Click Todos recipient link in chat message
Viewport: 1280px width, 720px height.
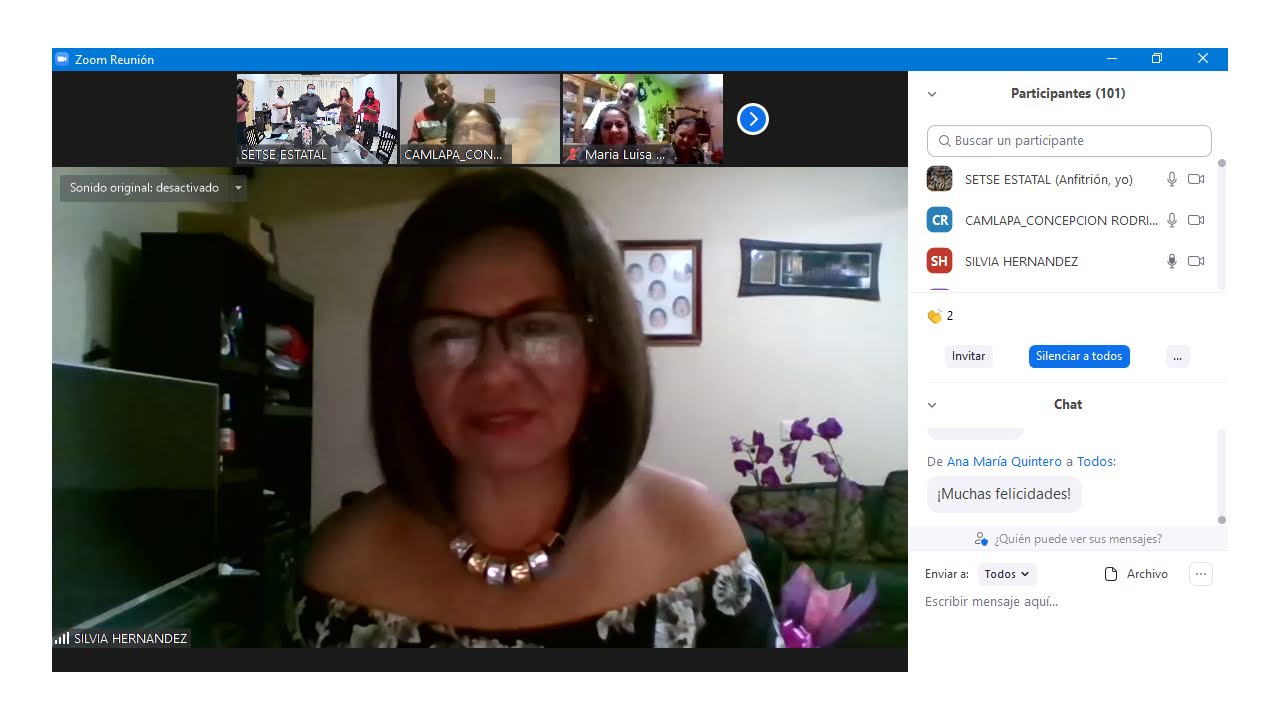1095,462
